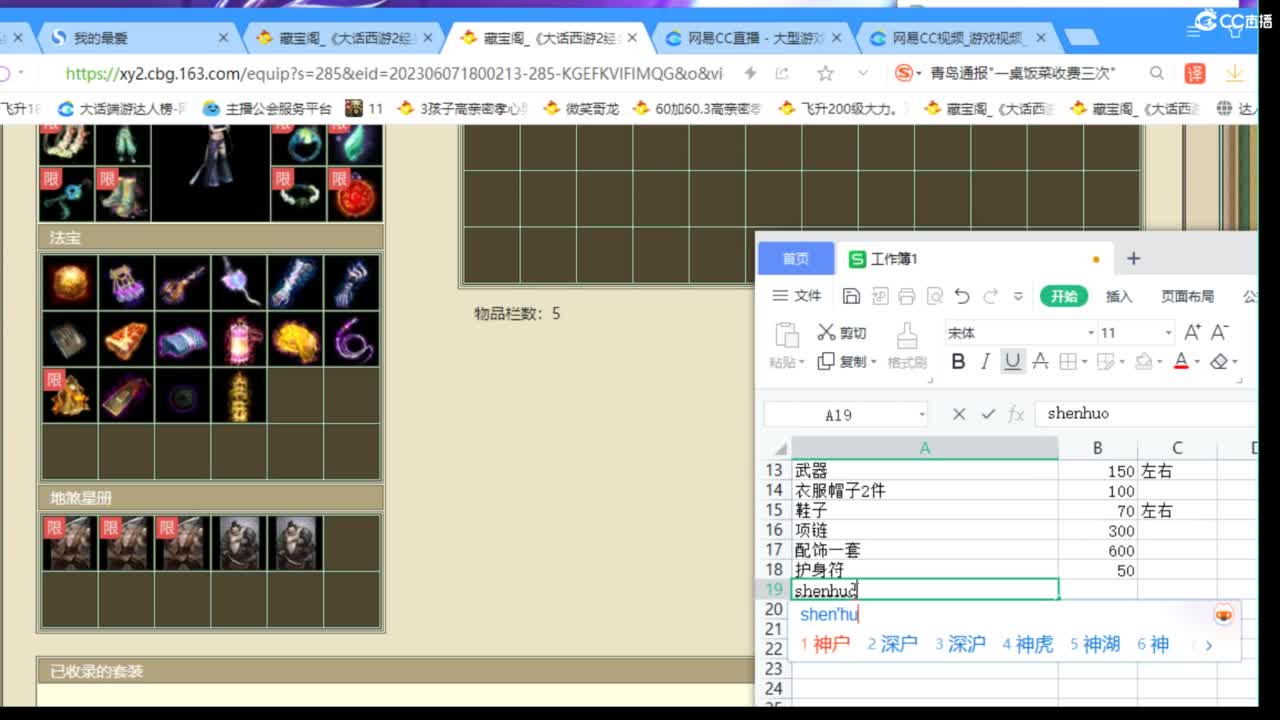Expand the borders dropdown arrow

point(1086,362)
